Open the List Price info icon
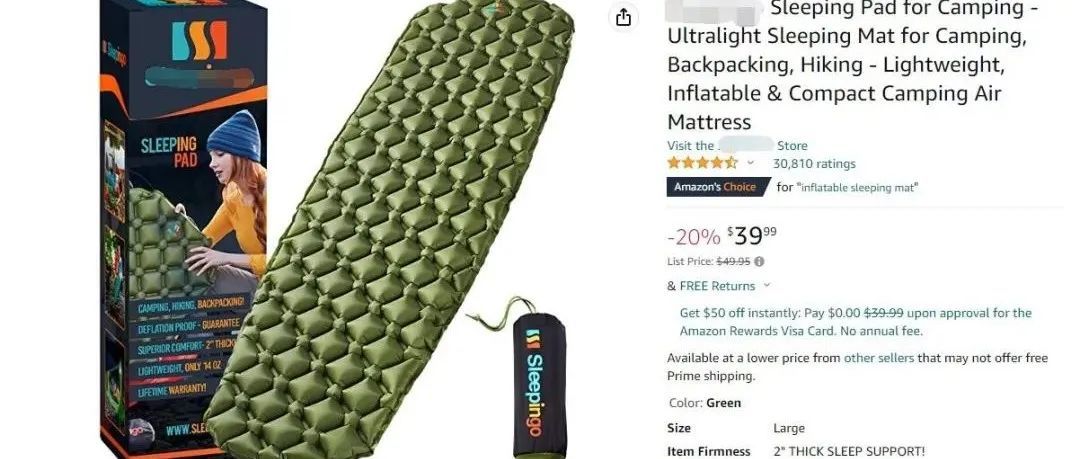Viewport: 1080px width, 459px height. (x=759, y=262)
